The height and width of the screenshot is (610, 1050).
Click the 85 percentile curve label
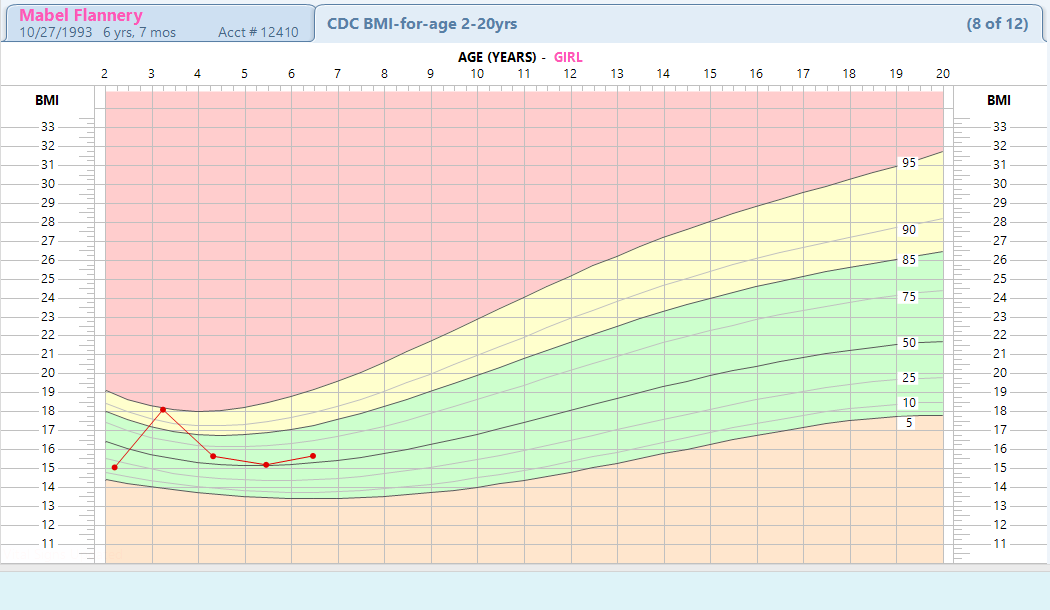pos(908,260)
